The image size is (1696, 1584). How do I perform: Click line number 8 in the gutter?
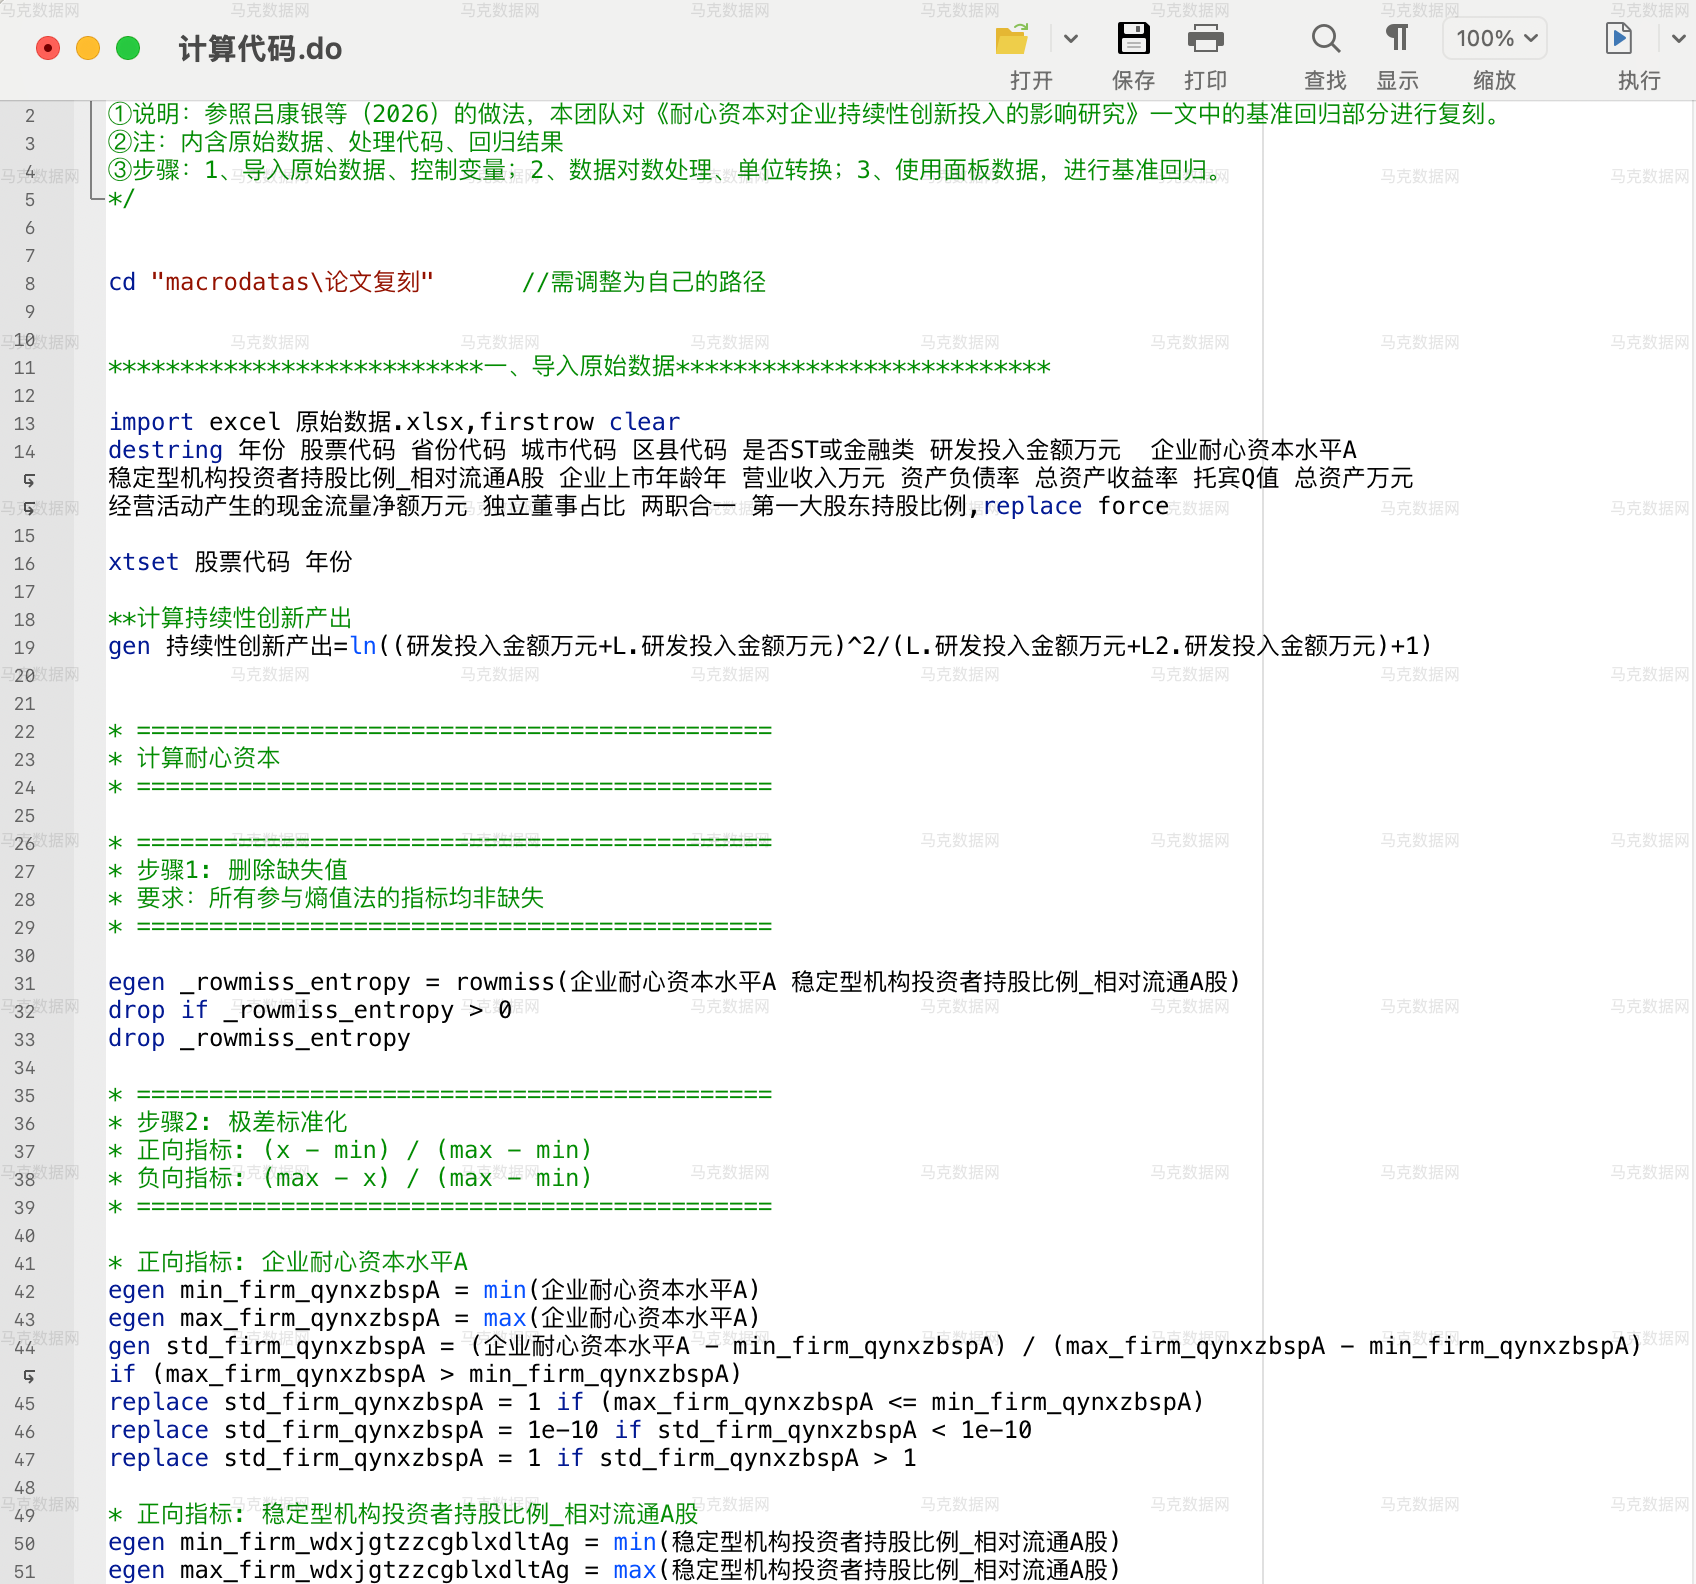(x=30, y=284)
